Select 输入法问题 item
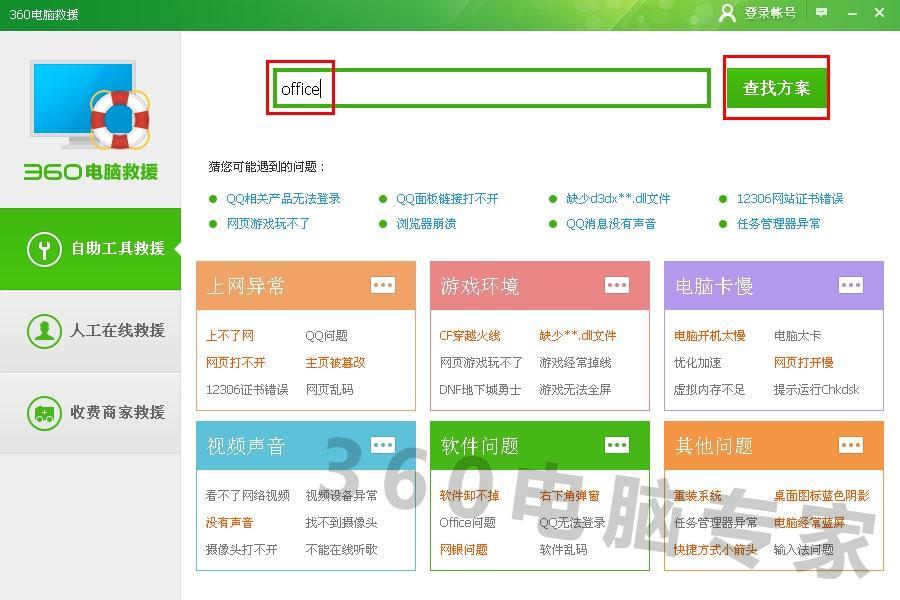900x600 pixels. click(x=803, y=549)
